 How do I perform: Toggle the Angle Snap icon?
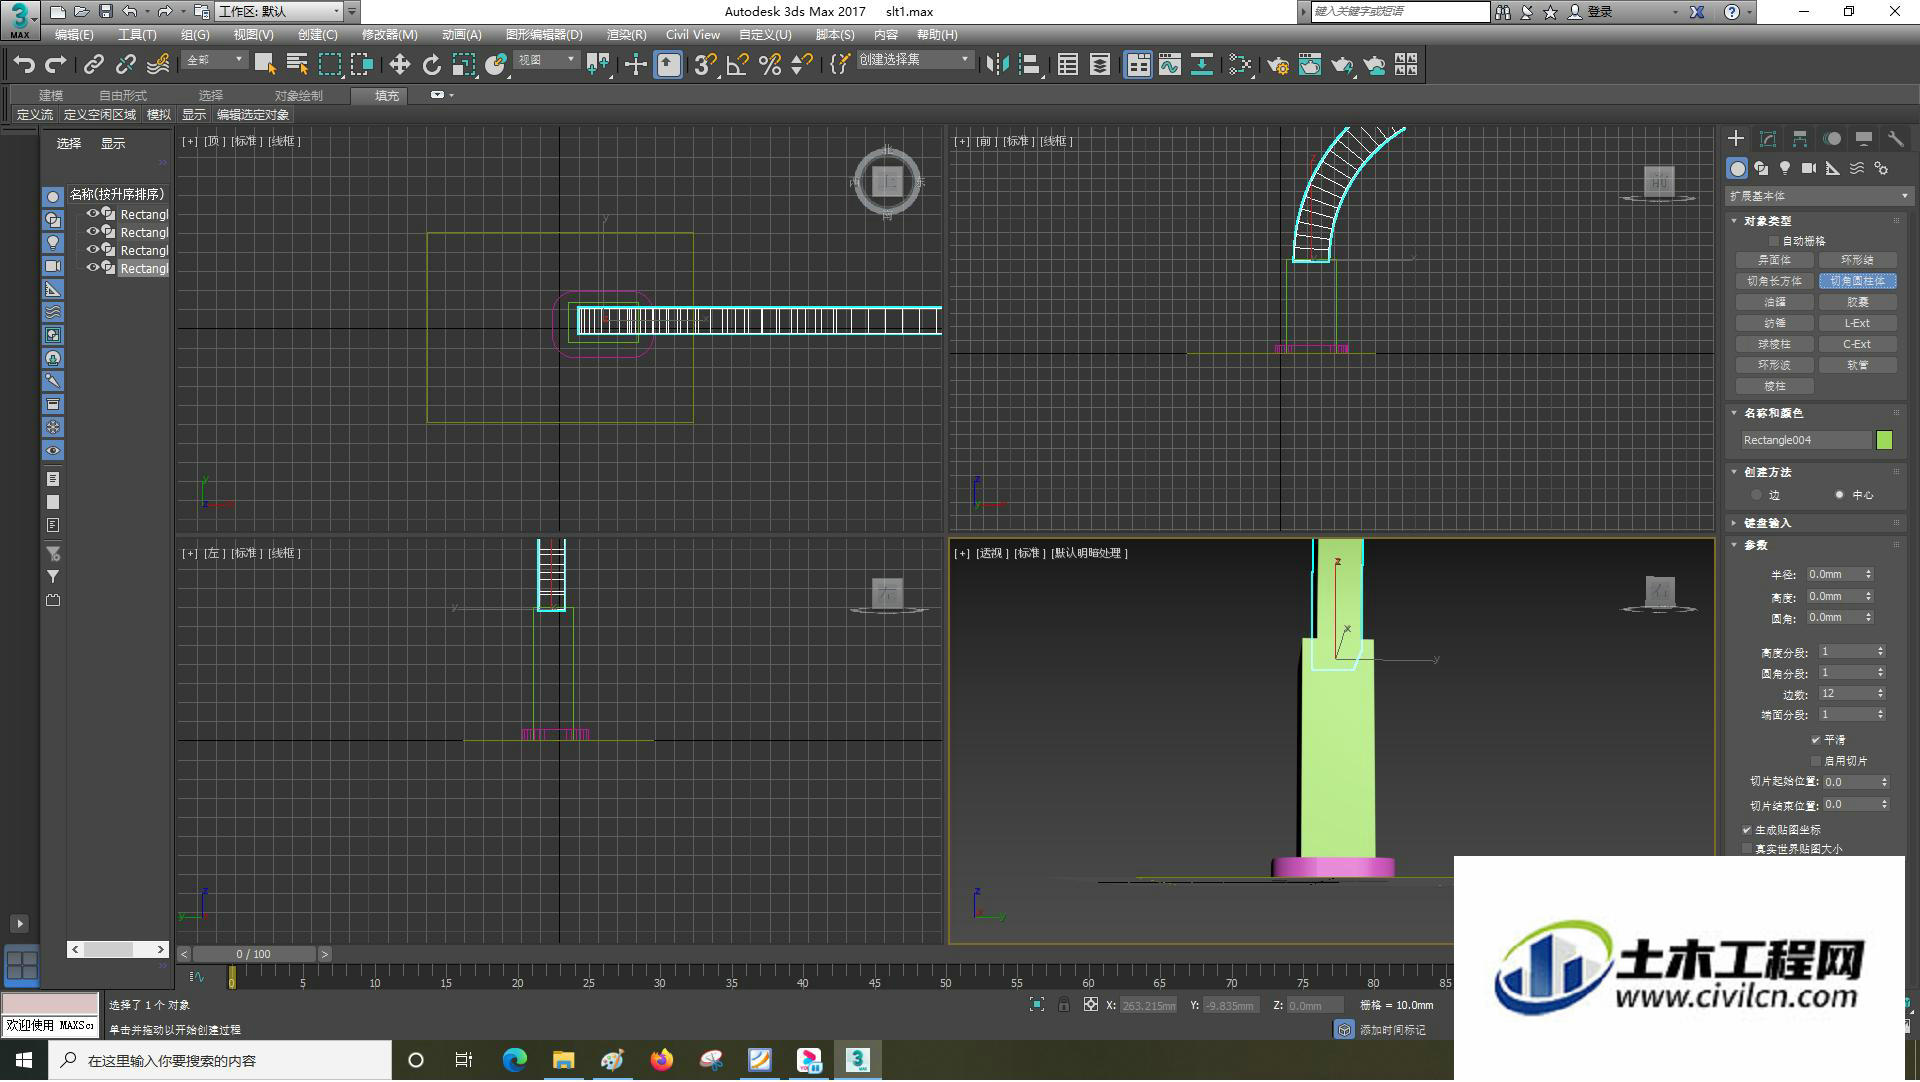pos(738,65)
